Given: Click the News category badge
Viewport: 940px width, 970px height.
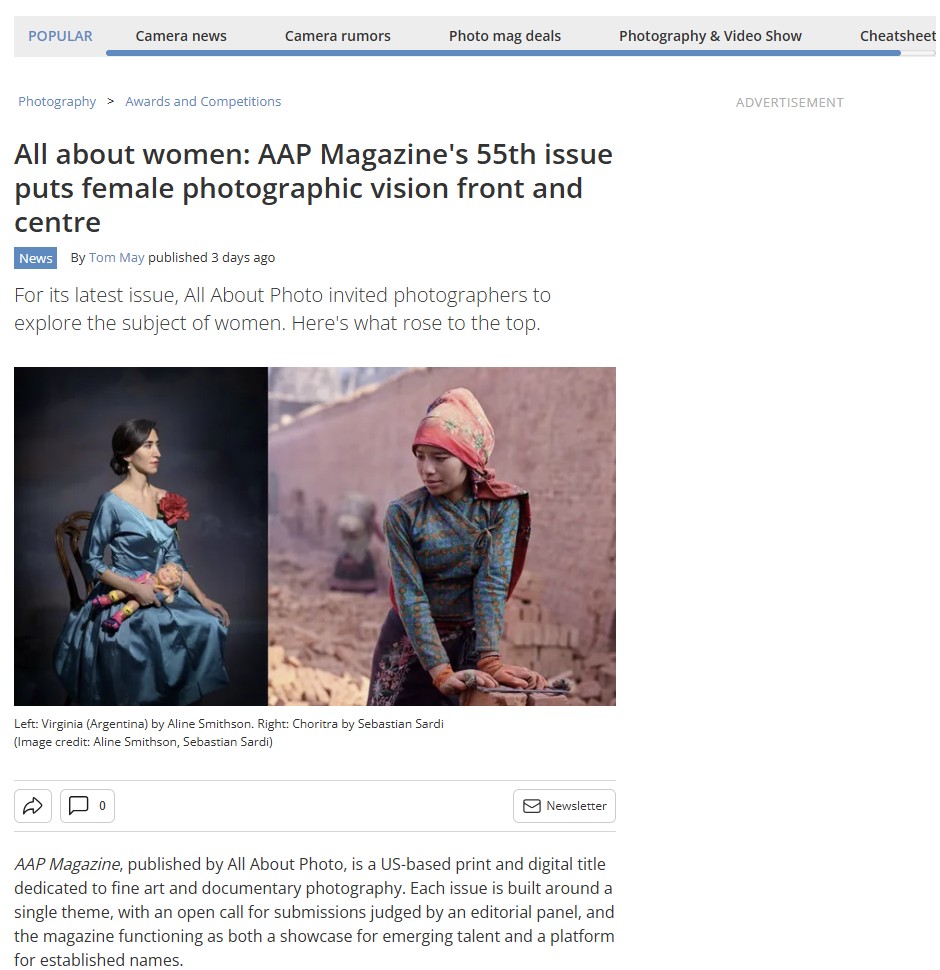Looking at the screenshot, I should 35,258.
